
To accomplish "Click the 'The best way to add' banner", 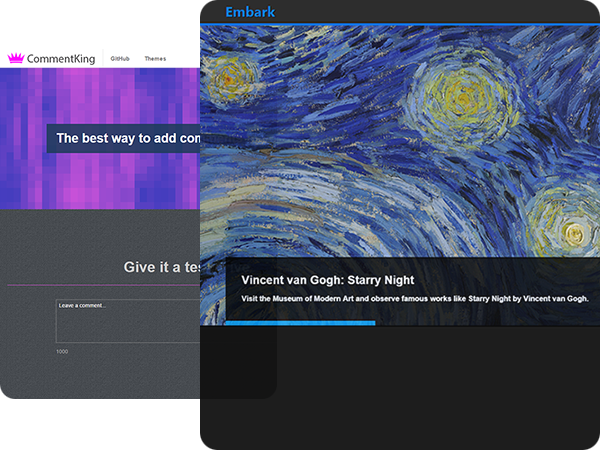I will (x=123, y=139).
